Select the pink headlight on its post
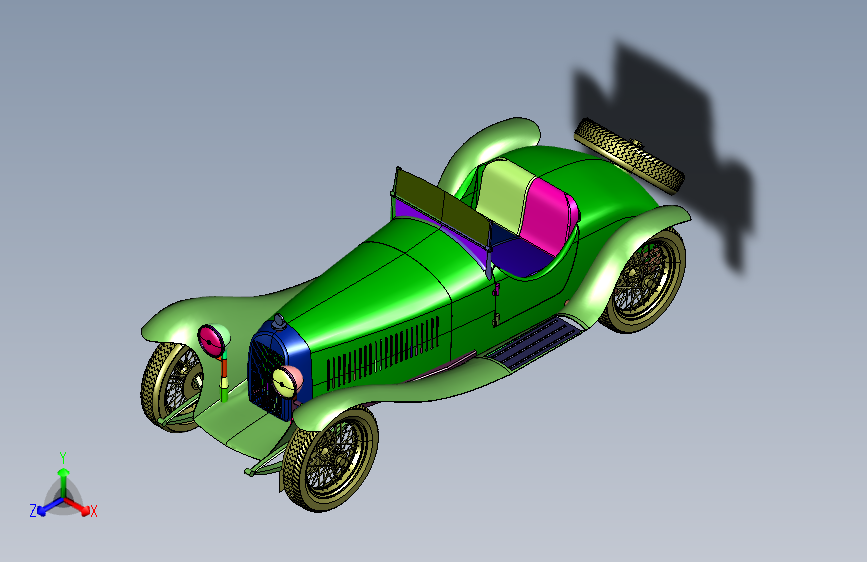This screenshot has height=562, width=867. [211, 340]
